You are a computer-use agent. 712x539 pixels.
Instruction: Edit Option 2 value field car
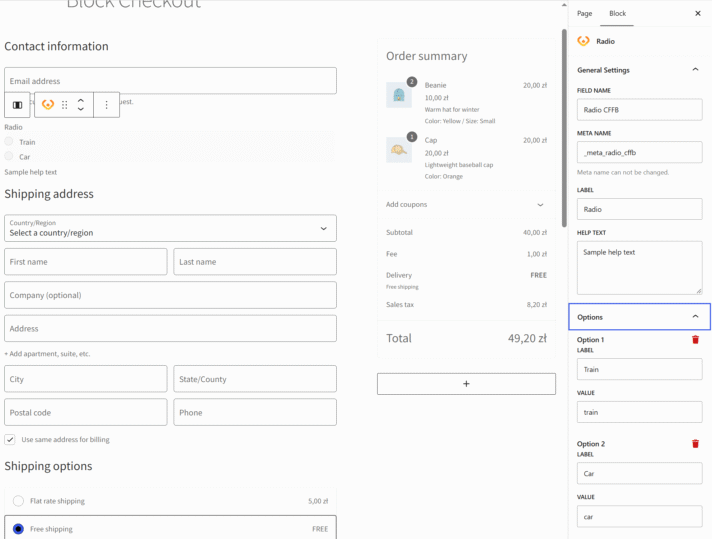639,516
